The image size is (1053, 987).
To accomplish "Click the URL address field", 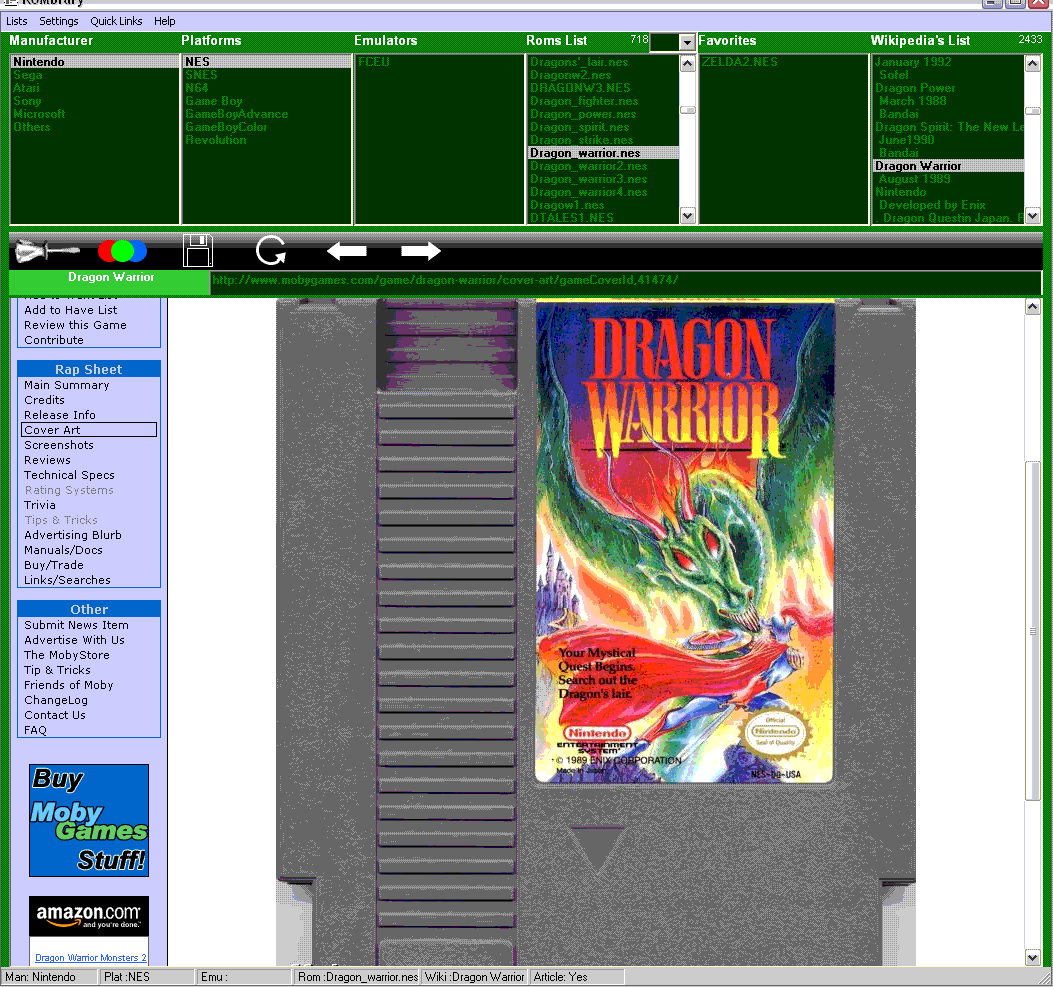I will tap(626, 281).
